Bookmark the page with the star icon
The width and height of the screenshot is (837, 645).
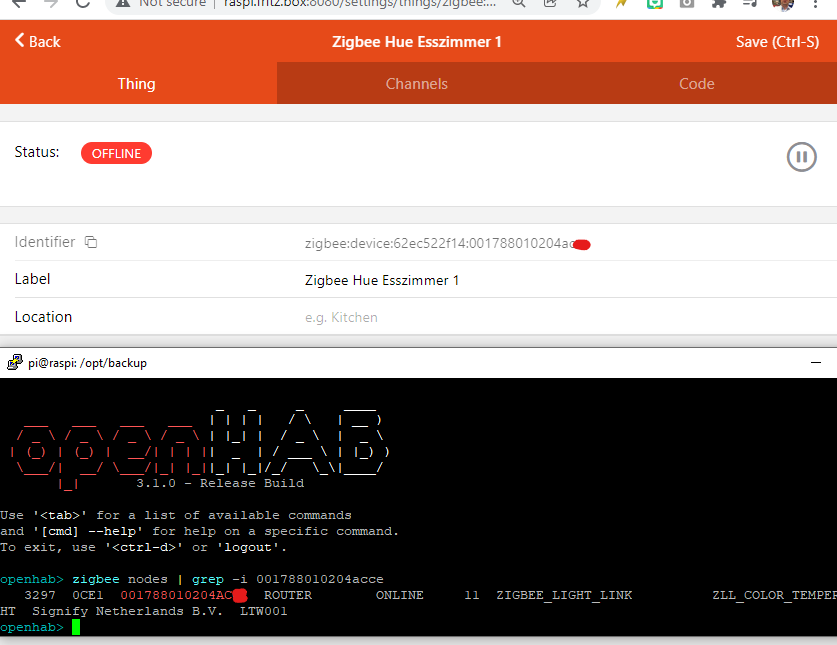tap(583, 3)
